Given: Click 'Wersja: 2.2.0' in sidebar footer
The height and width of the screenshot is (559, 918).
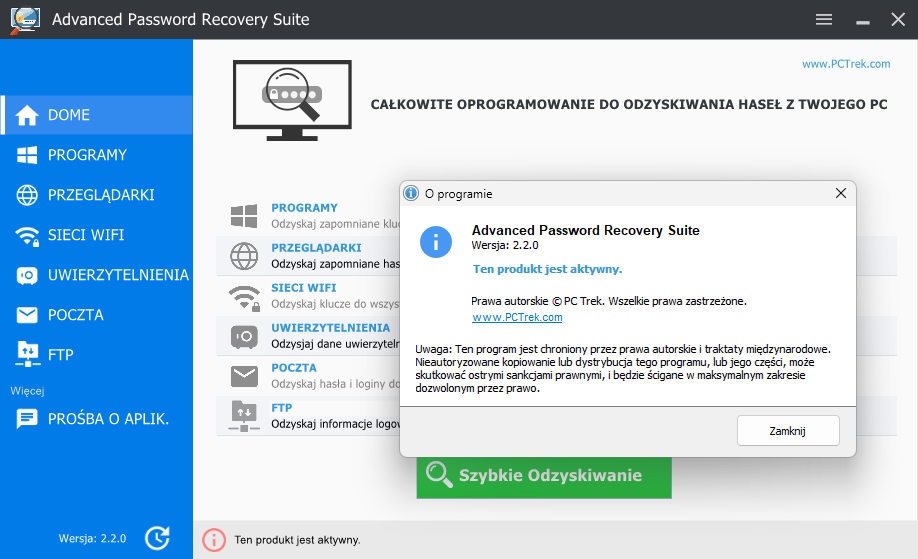Looking at the screenshot, I should pyautogui.click(x=93, y=539).
